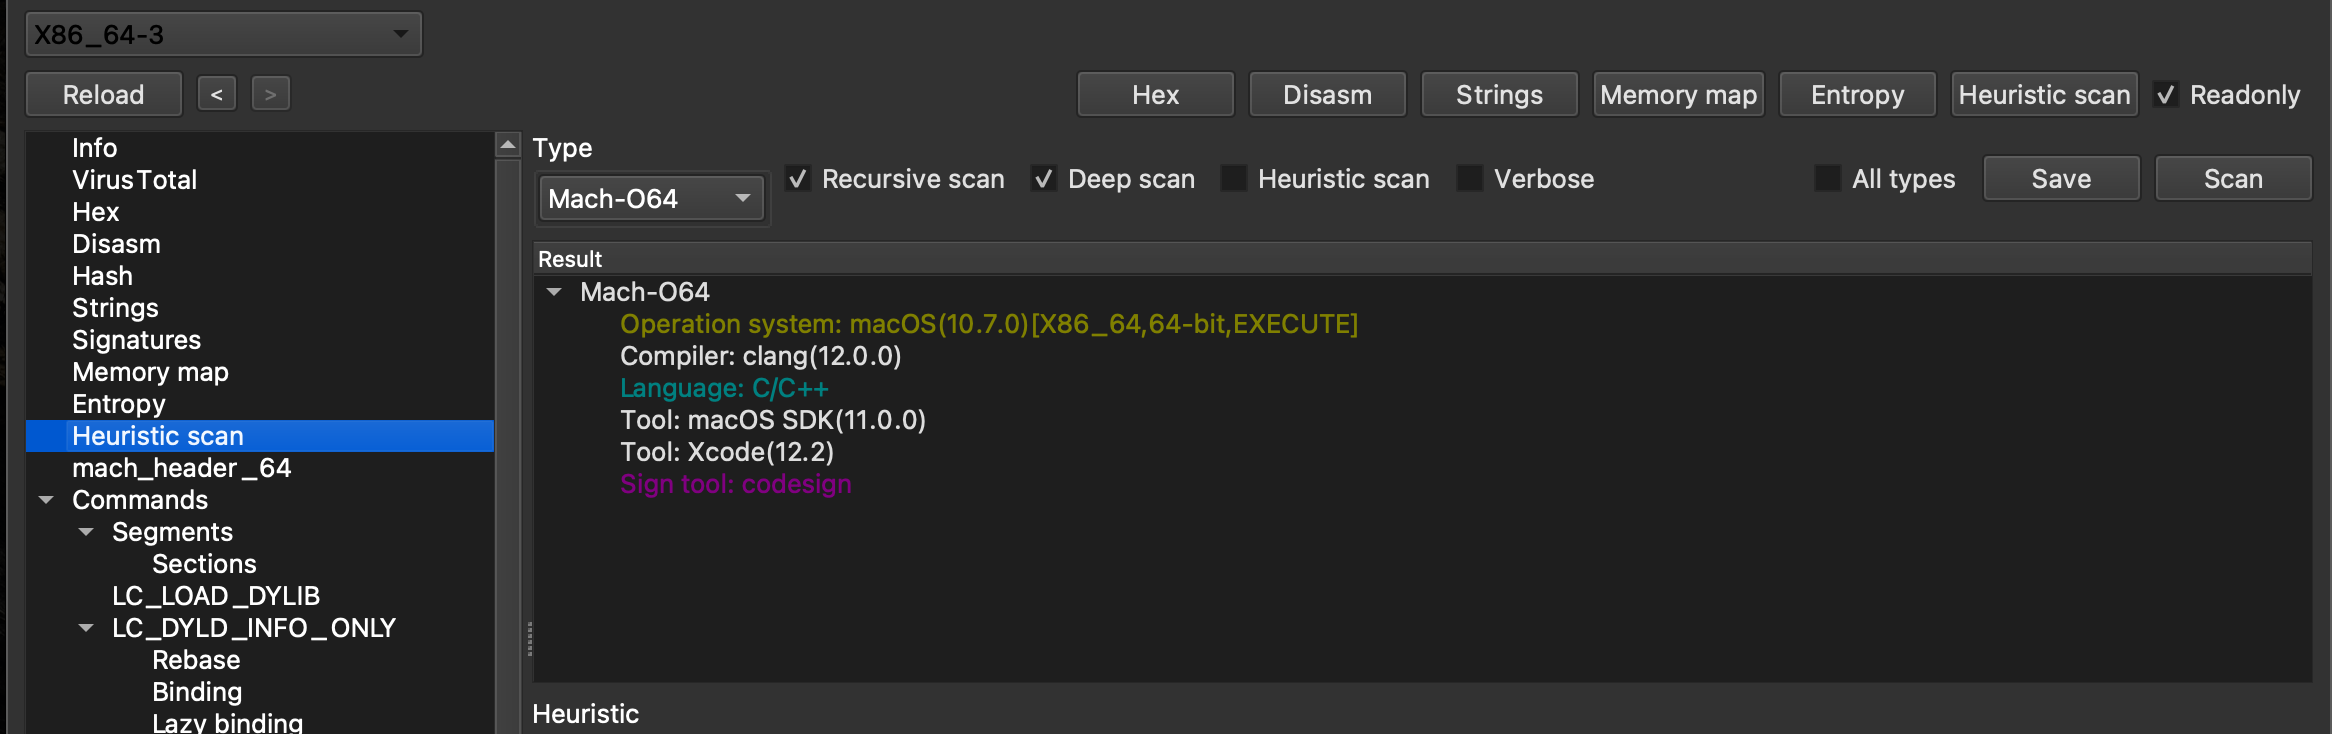Select Binding in the sidebar tree
This screenshot has width=2332, height=734.
pyautogui.click(x=197, y=692)
